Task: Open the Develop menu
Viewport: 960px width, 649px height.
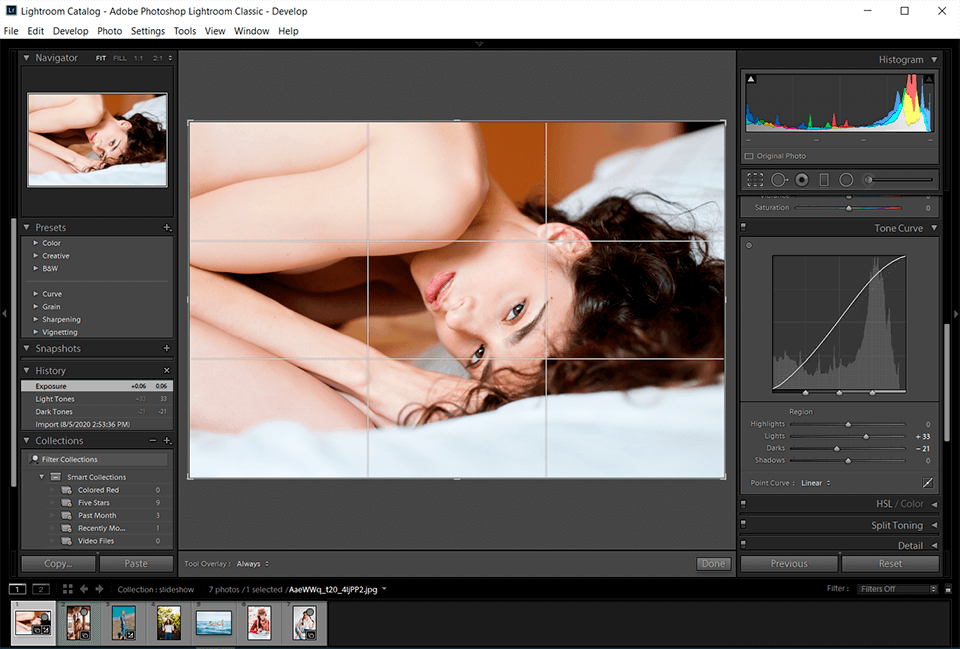Action: pos(70,31)
